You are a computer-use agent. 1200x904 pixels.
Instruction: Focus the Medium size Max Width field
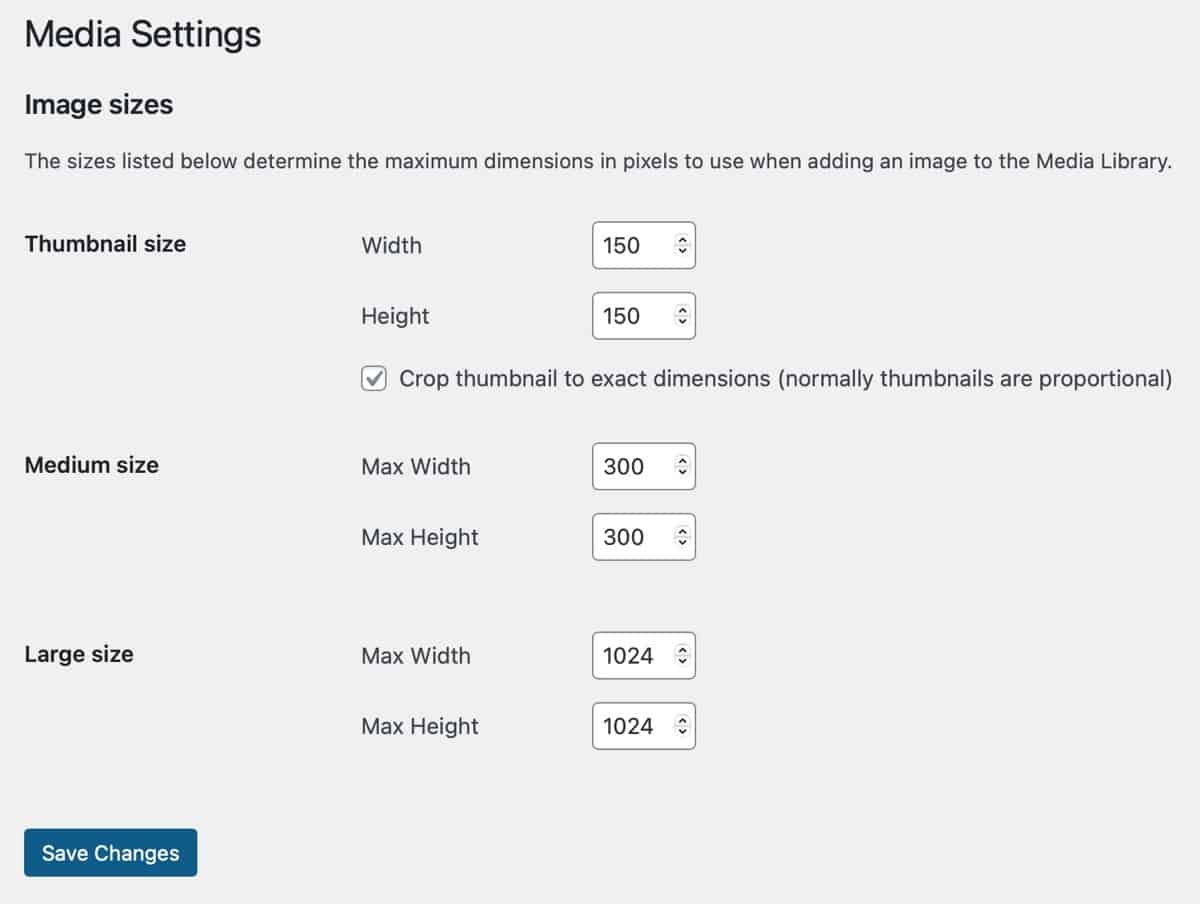pos(643,466)
